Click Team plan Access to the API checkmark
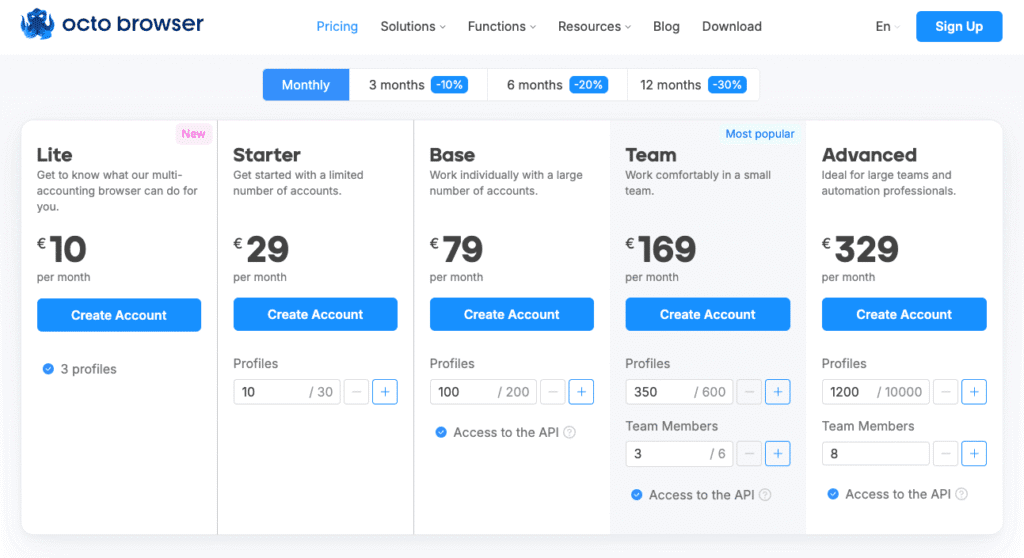The image size is (1024, 558). [637, 495]
